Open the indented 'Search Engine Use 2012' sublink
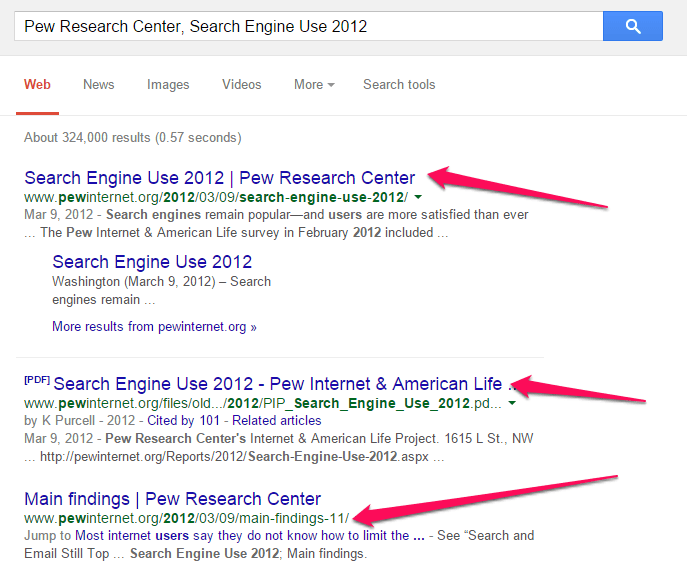Screen dimensions: 687x584 [152, 262]
